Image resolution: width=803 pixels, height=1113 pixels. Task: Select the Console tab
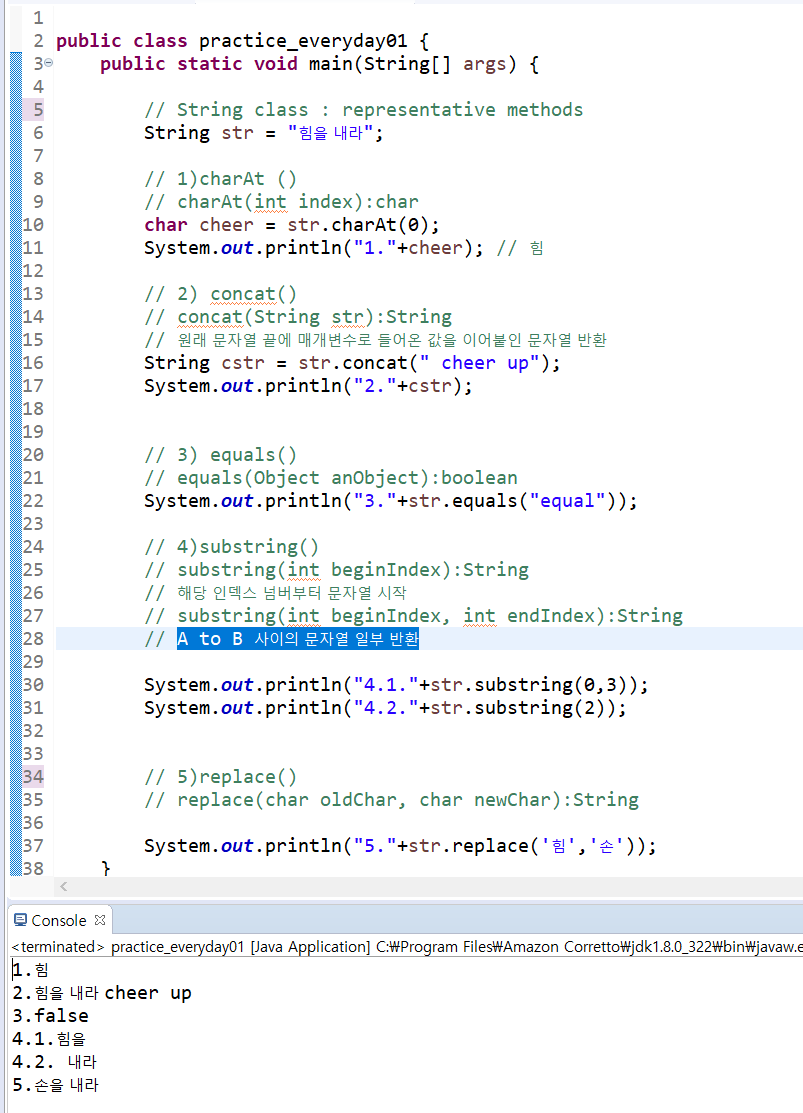point(60,920)
